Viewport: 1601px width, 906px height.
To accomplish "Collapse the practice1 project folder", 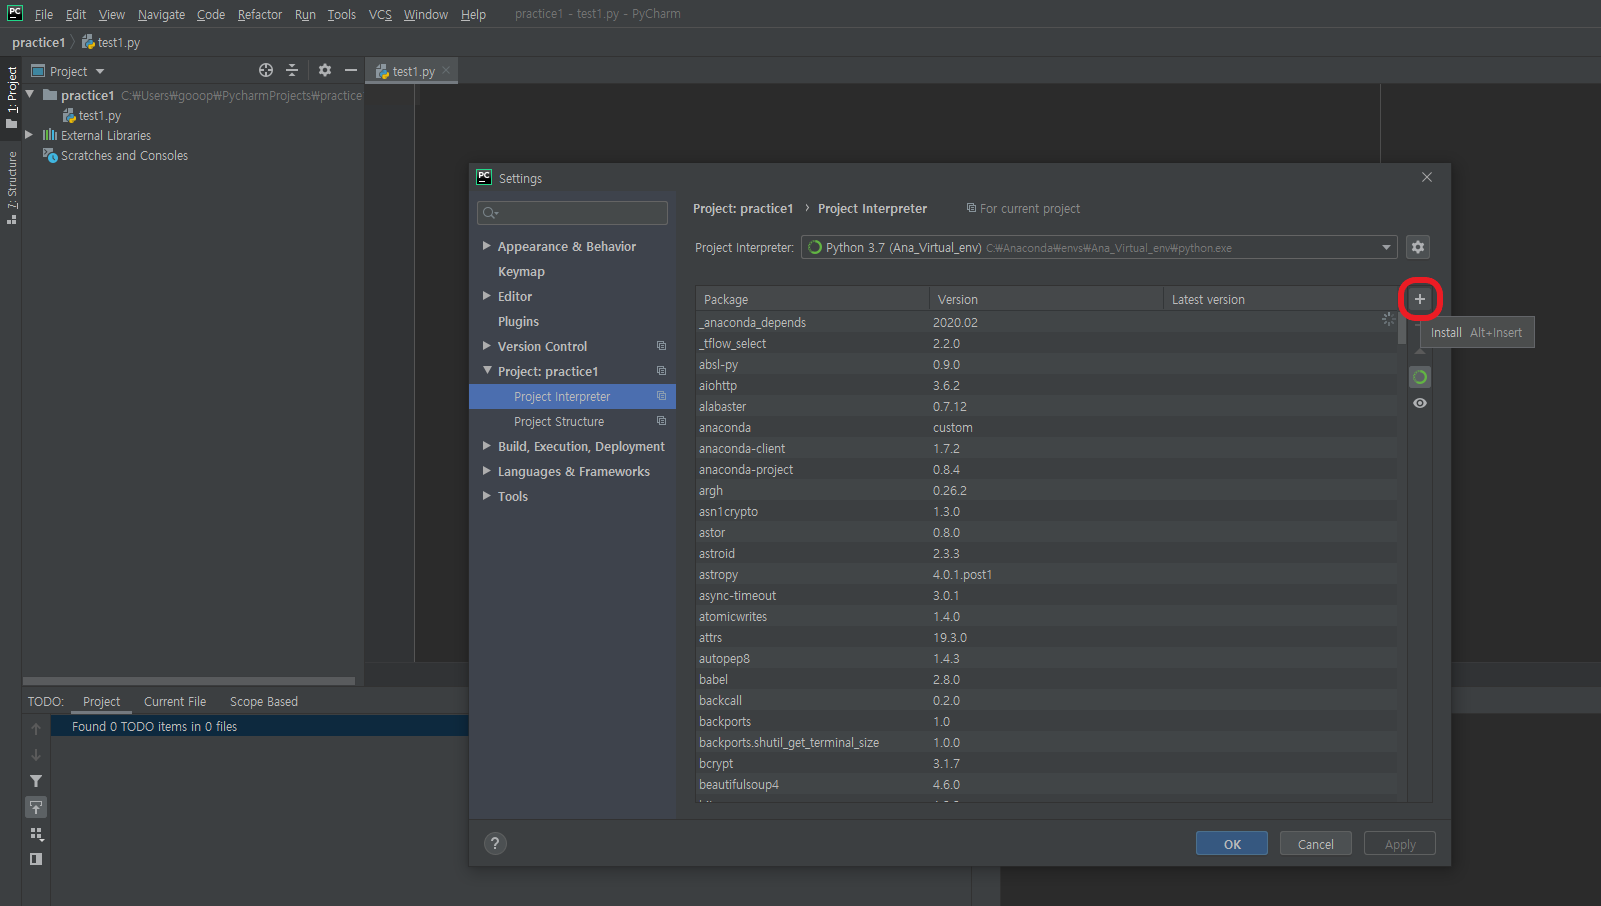I will [30, 94].
